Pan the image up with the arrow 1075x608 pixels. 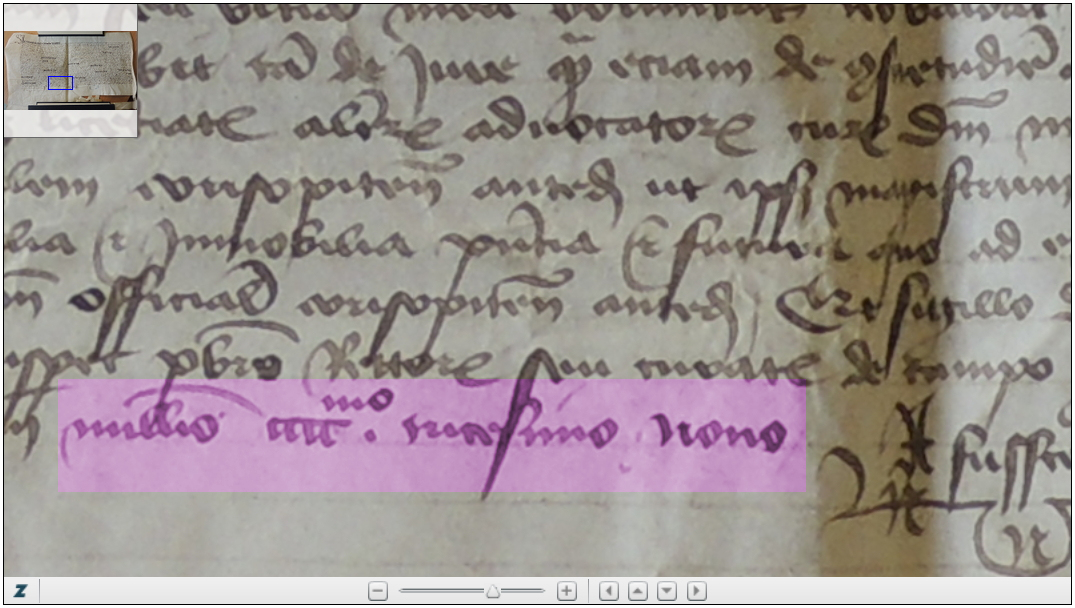pos(637,591)
